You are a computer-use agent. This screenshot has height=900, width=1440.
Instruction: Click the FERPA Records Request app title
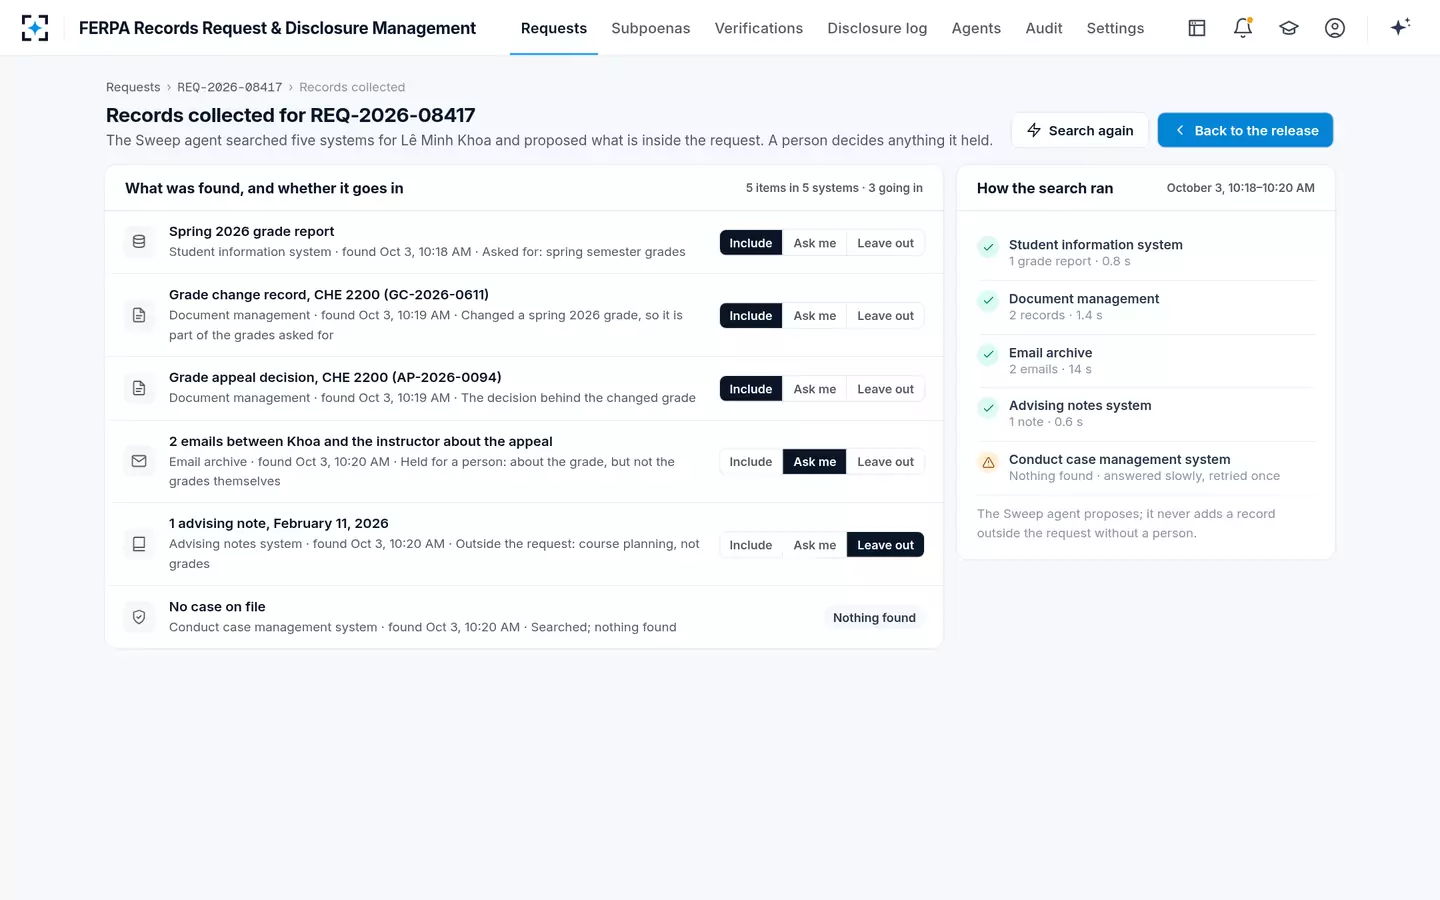[x=277, y=28]
